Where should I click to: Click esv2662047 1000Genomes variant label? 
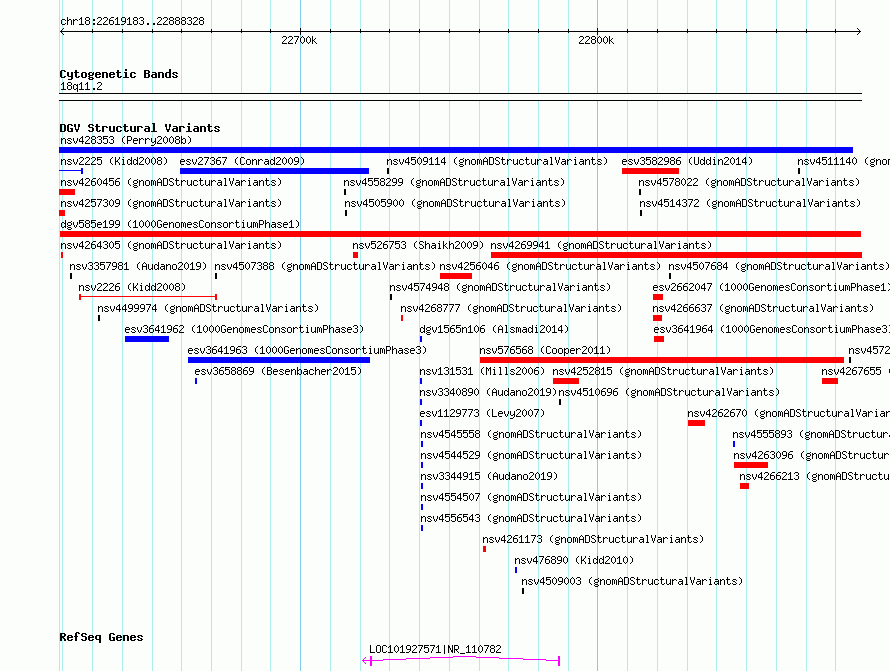771,287
